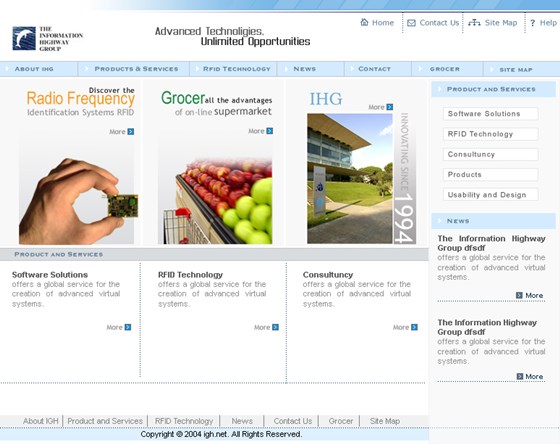The width and height of the screenshot is (560, 444).
Task: Click the first Information Highway Group dfsdf news title
Action: point(491,243)
